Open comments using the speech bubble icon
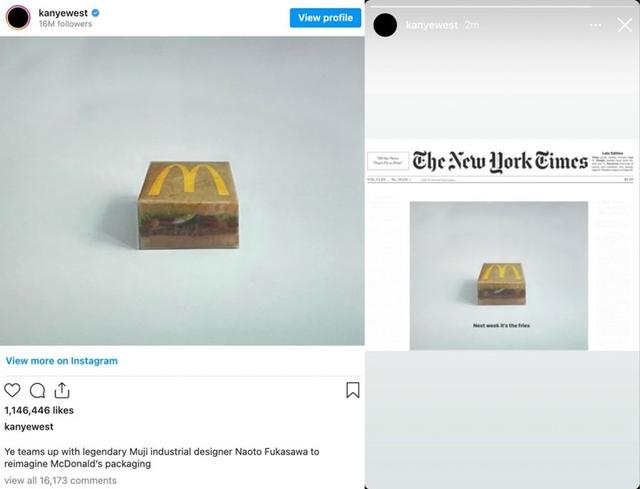Screen dimensions: 640x489 coord(37,390)
